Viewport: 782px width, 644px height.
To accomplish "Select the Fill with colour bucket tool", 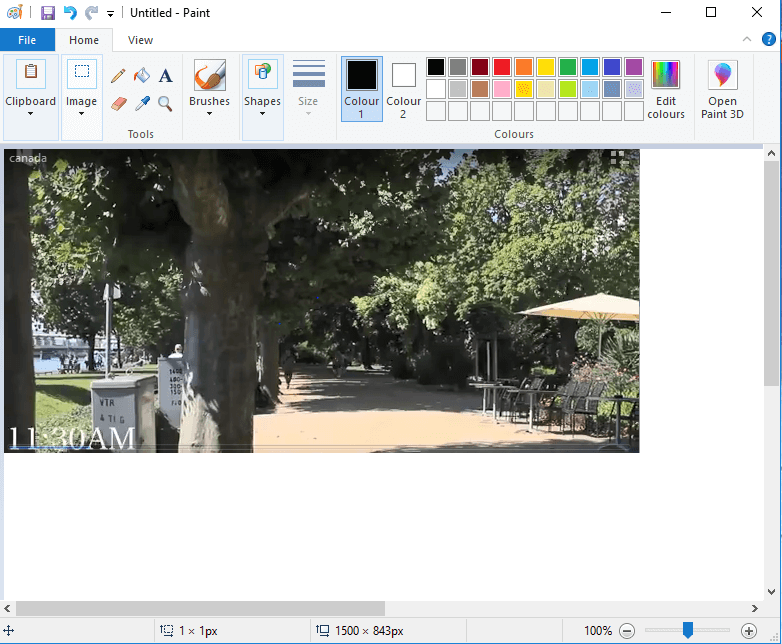I will pyautogui.click(x=142, y=76).
